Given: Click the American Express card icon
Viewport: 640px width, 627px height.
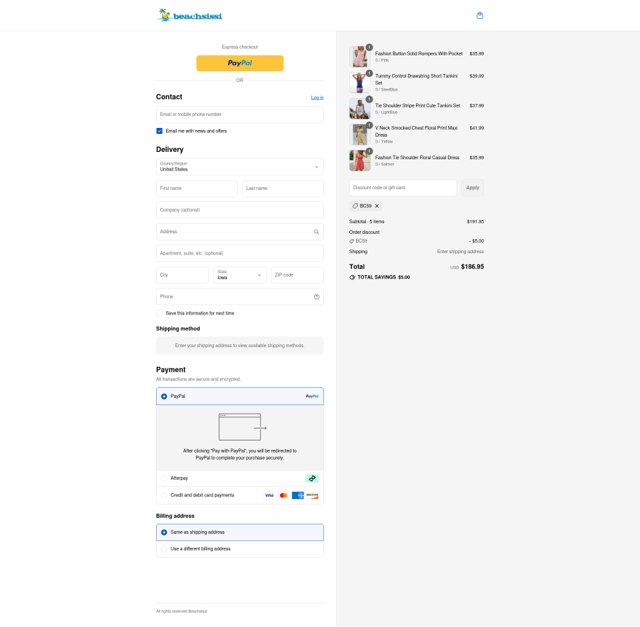Looking at the screenshot, I should 298,495.
